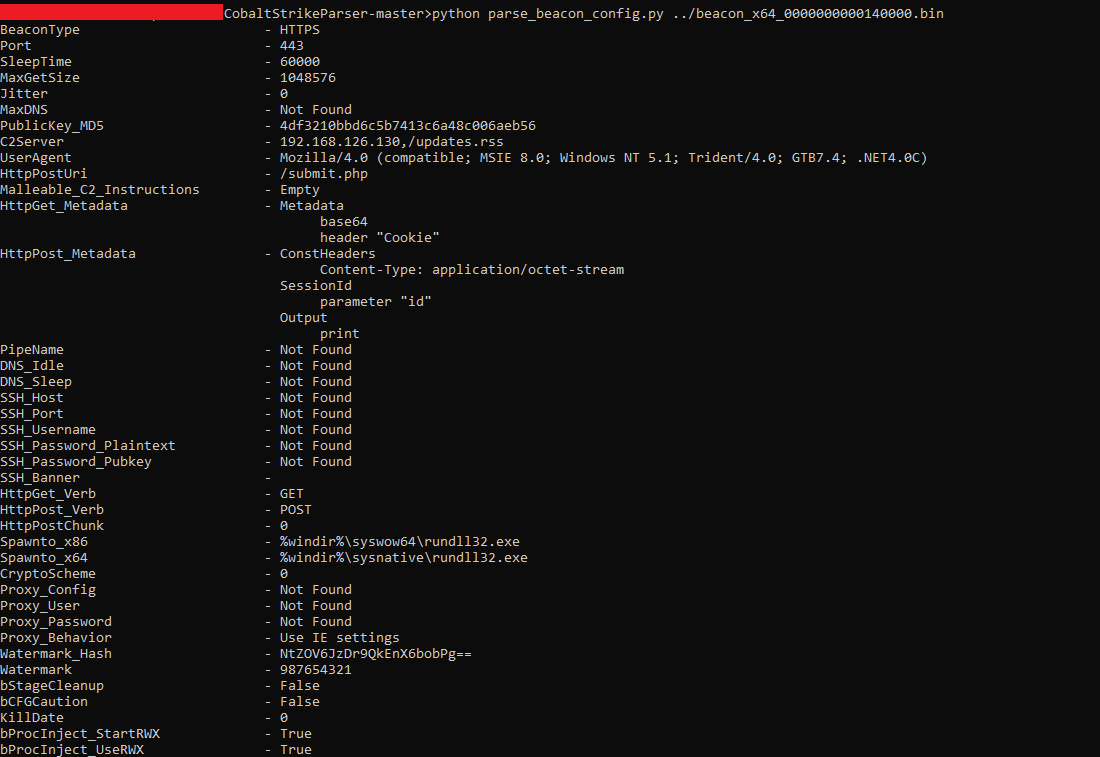Click the SleepTime value 60000
This screenshot has width=1100, height=757.
(300, 62)
